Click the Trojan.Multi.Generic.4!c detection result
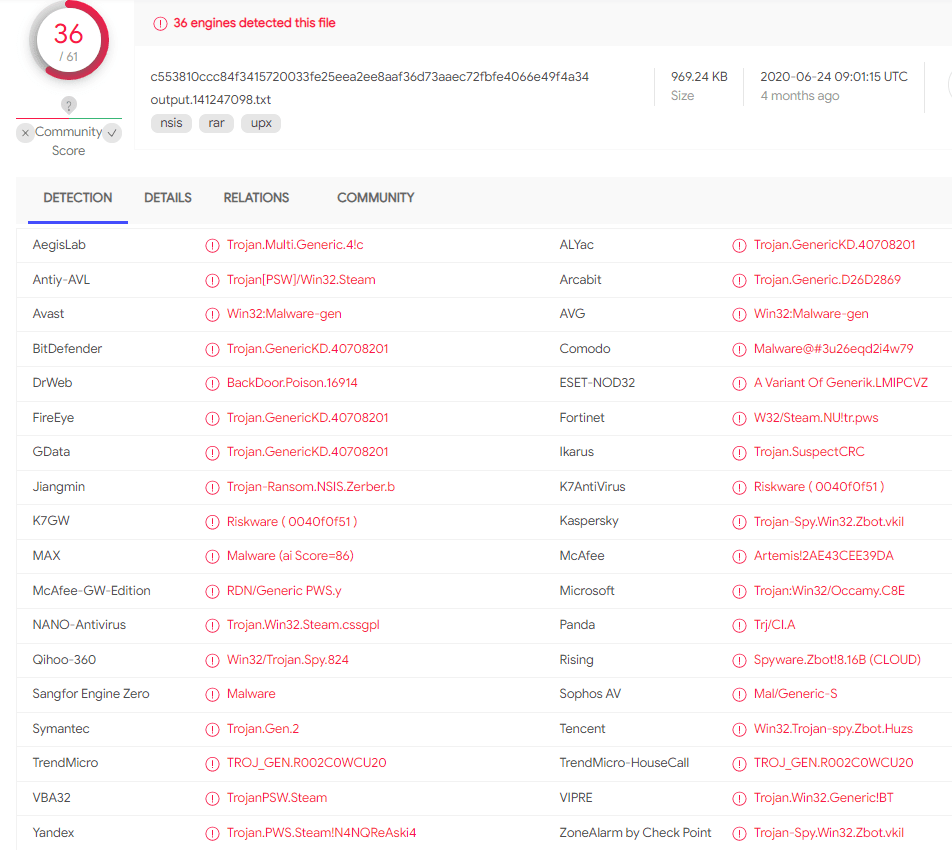The width and height of the screenshot is (952, 850). [295, 245]
